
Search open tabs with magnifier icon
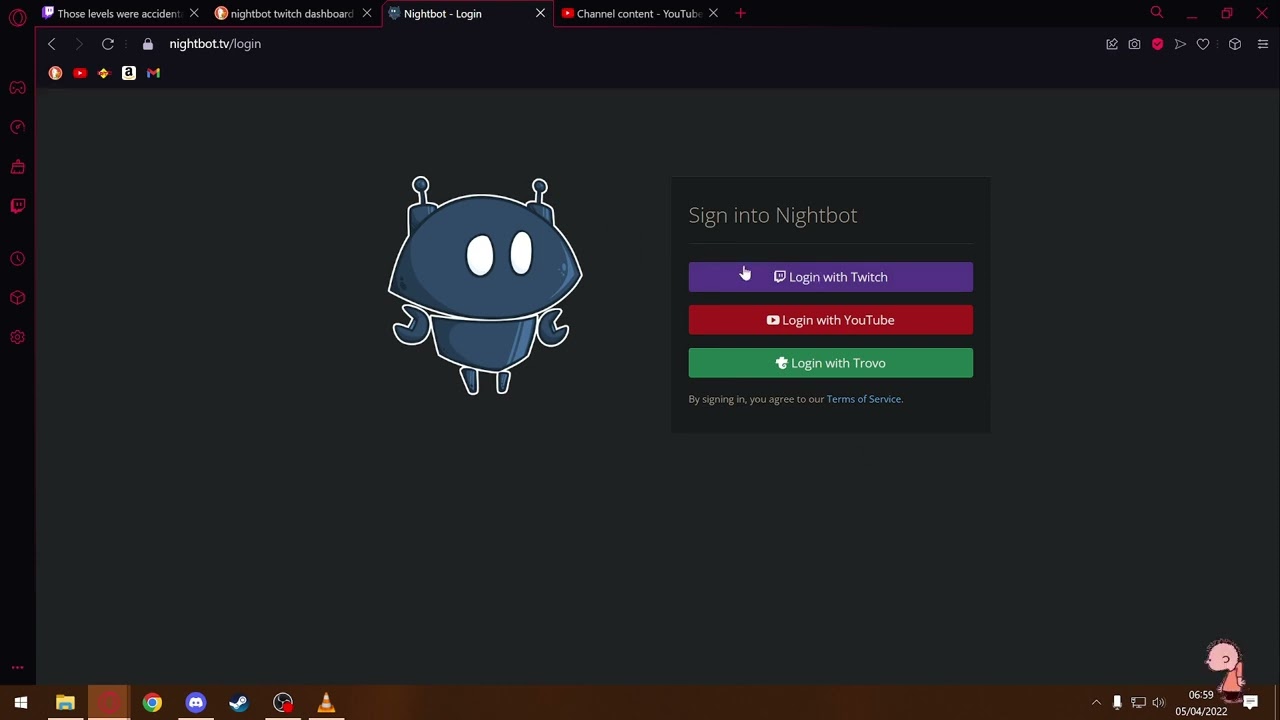[1157, 13]
